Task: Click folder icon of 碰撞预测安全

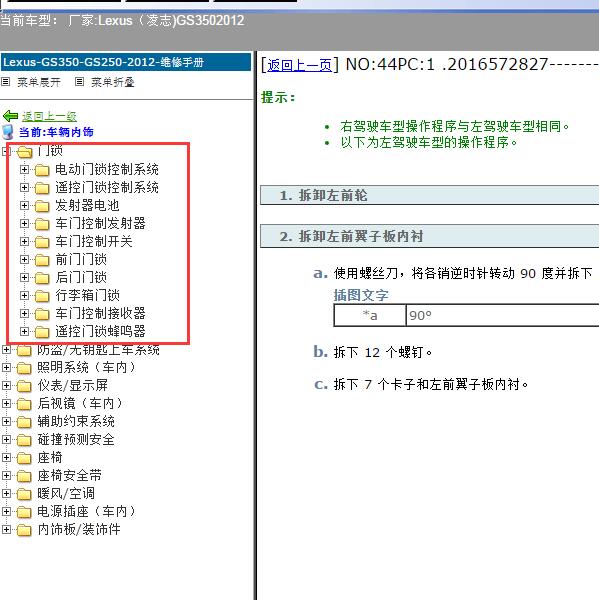Action: click(24, 440)
